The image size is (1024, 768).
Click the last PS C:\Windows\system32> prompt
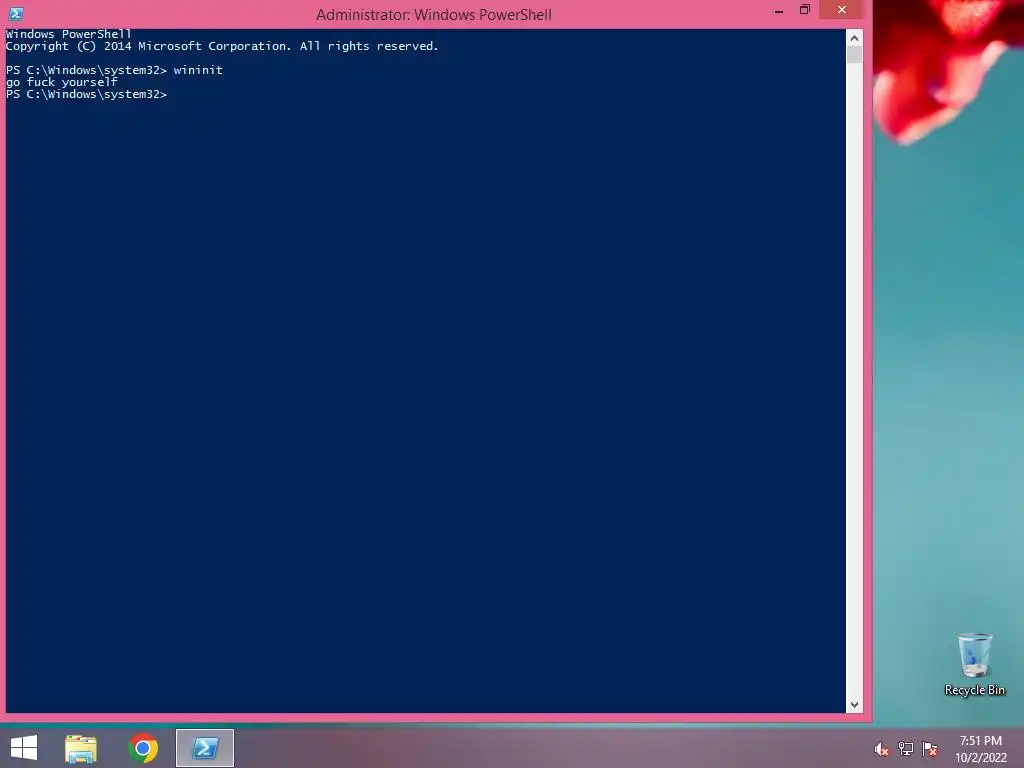click(x=86, y=95)
